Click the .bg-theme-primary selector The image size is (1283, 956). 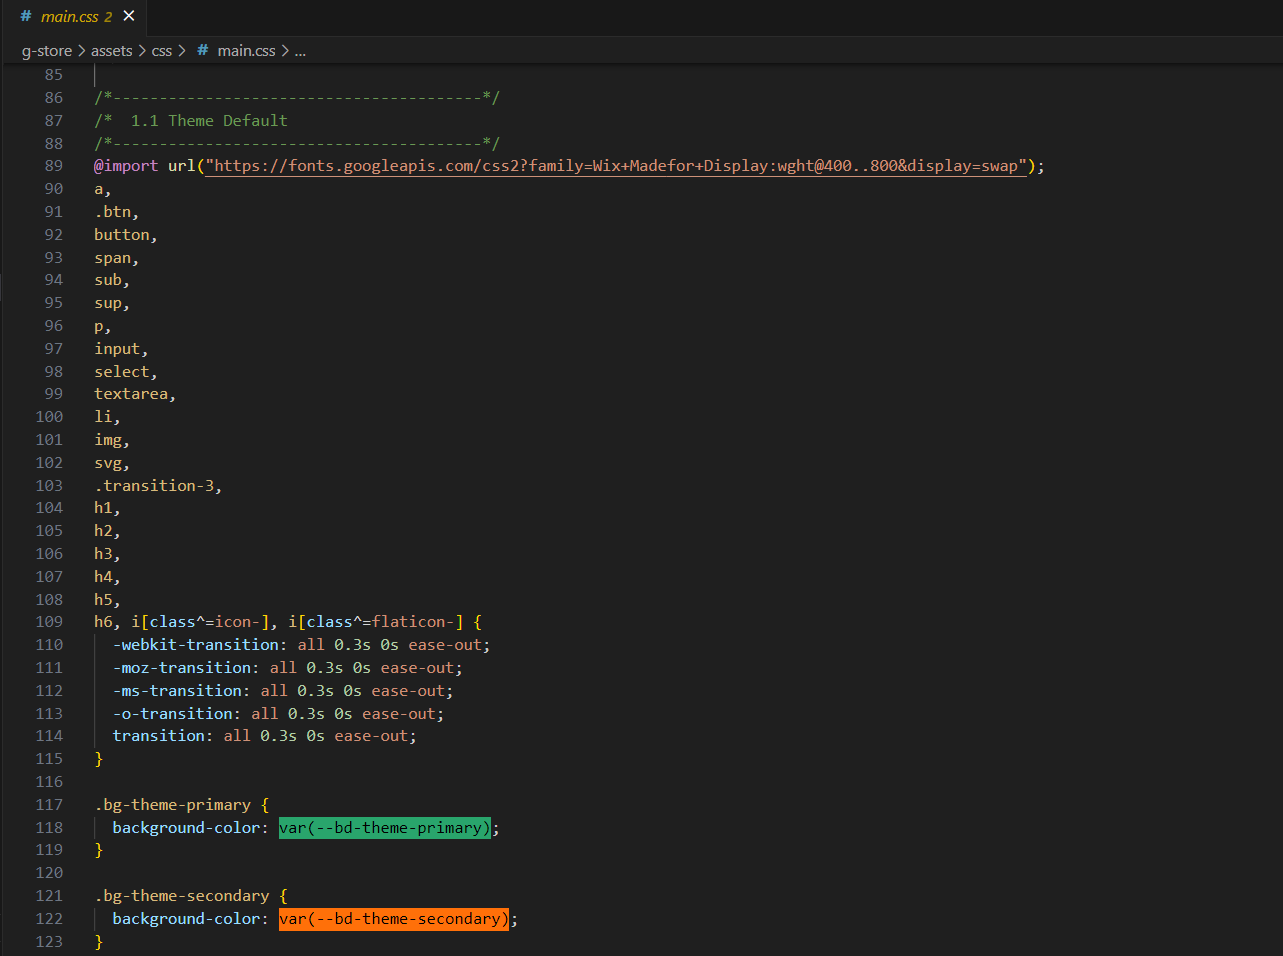click(173, 805)
